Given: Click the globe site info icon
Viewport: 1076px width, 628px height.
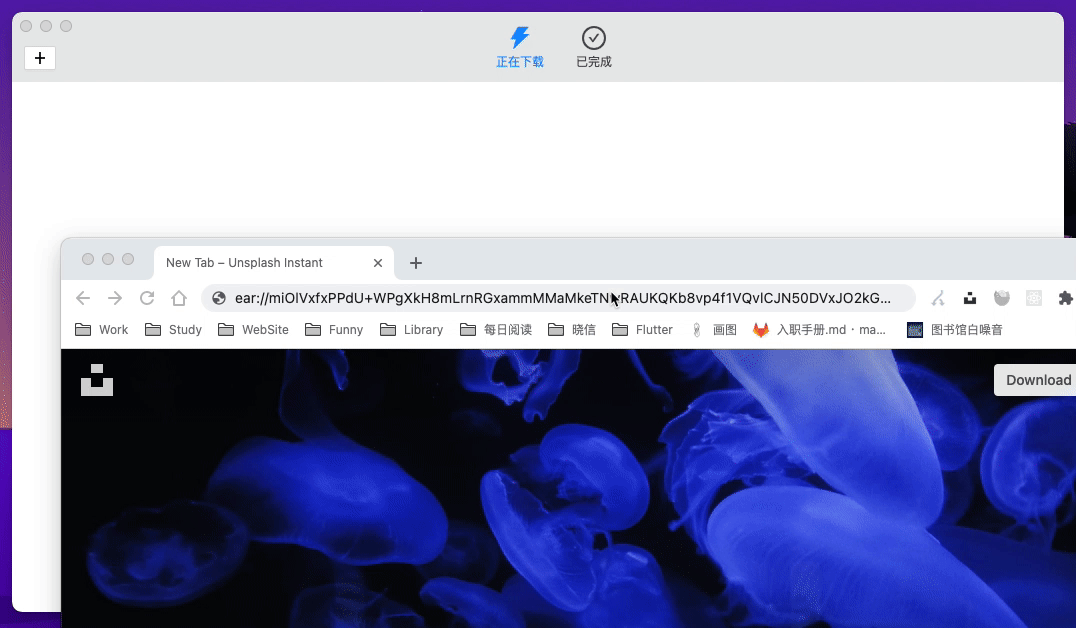Looking at the screenshot, I should click(x=219, y=298).
